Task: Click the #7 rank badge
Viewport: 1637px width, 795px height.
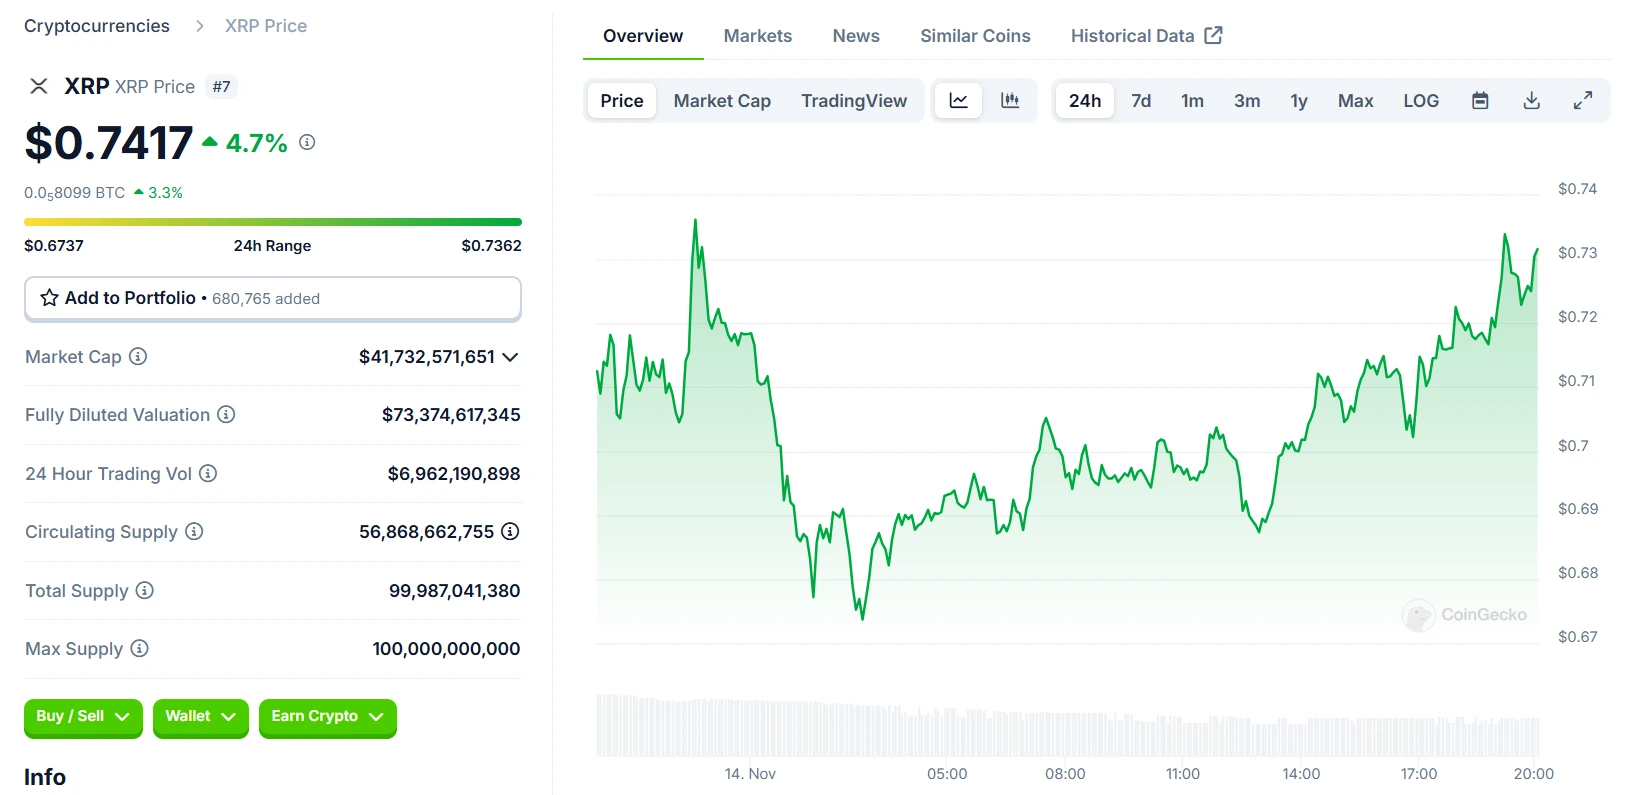Action: coord(221,87)
